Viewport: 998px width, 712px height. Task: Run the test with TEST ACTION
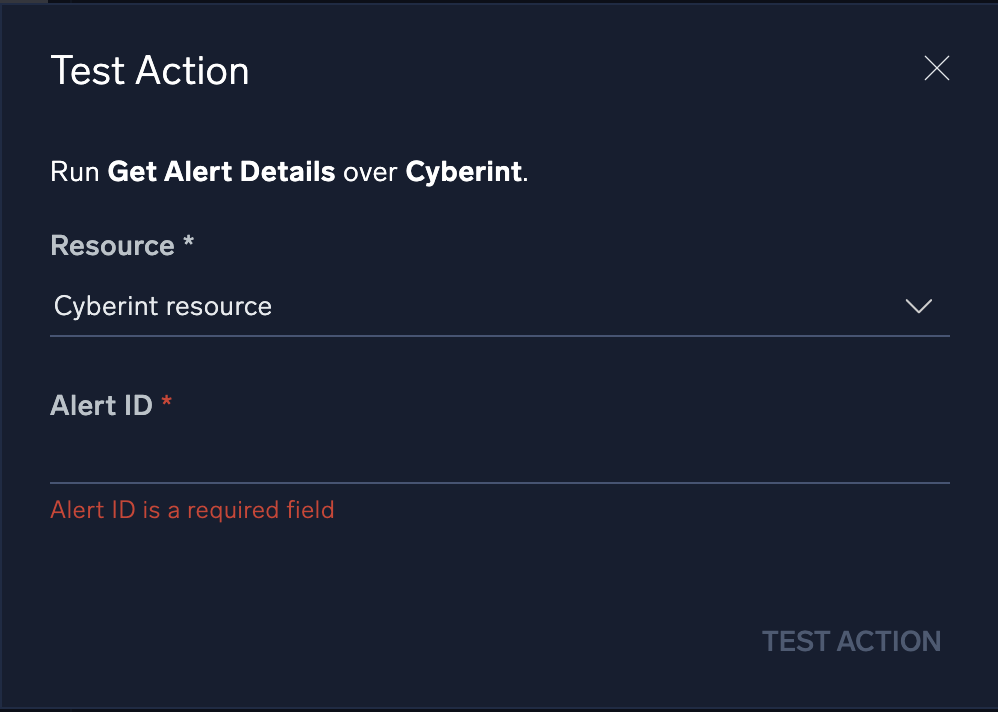point(851,641)
